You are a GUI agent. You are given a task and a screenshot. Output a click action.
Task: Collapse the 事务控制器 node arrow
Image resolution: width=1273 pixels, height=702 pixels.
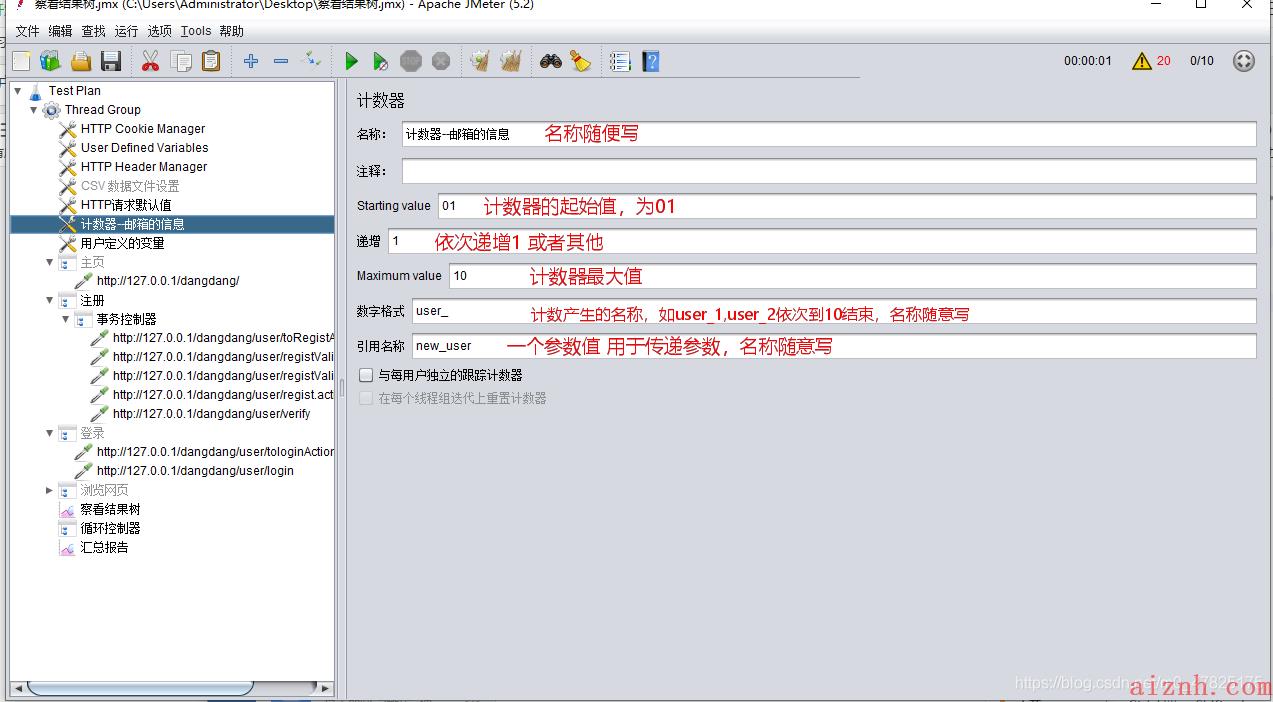pos(66,319)
